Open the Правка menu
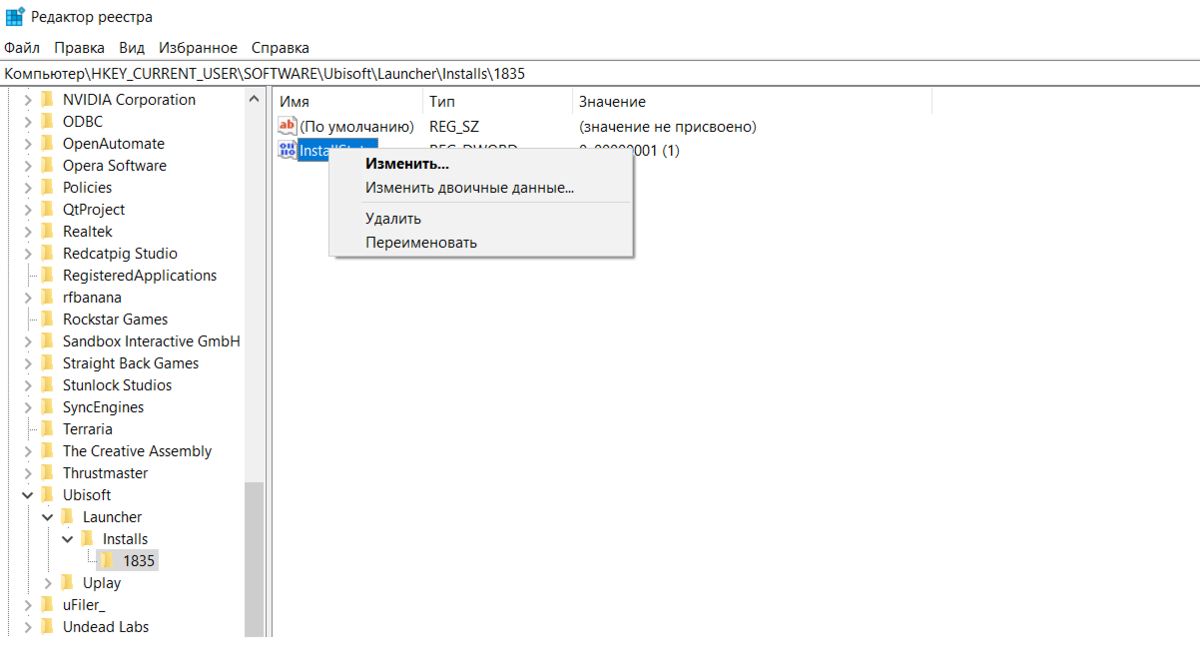Screen dimensions: 1200x659 [x=79, y=47]
